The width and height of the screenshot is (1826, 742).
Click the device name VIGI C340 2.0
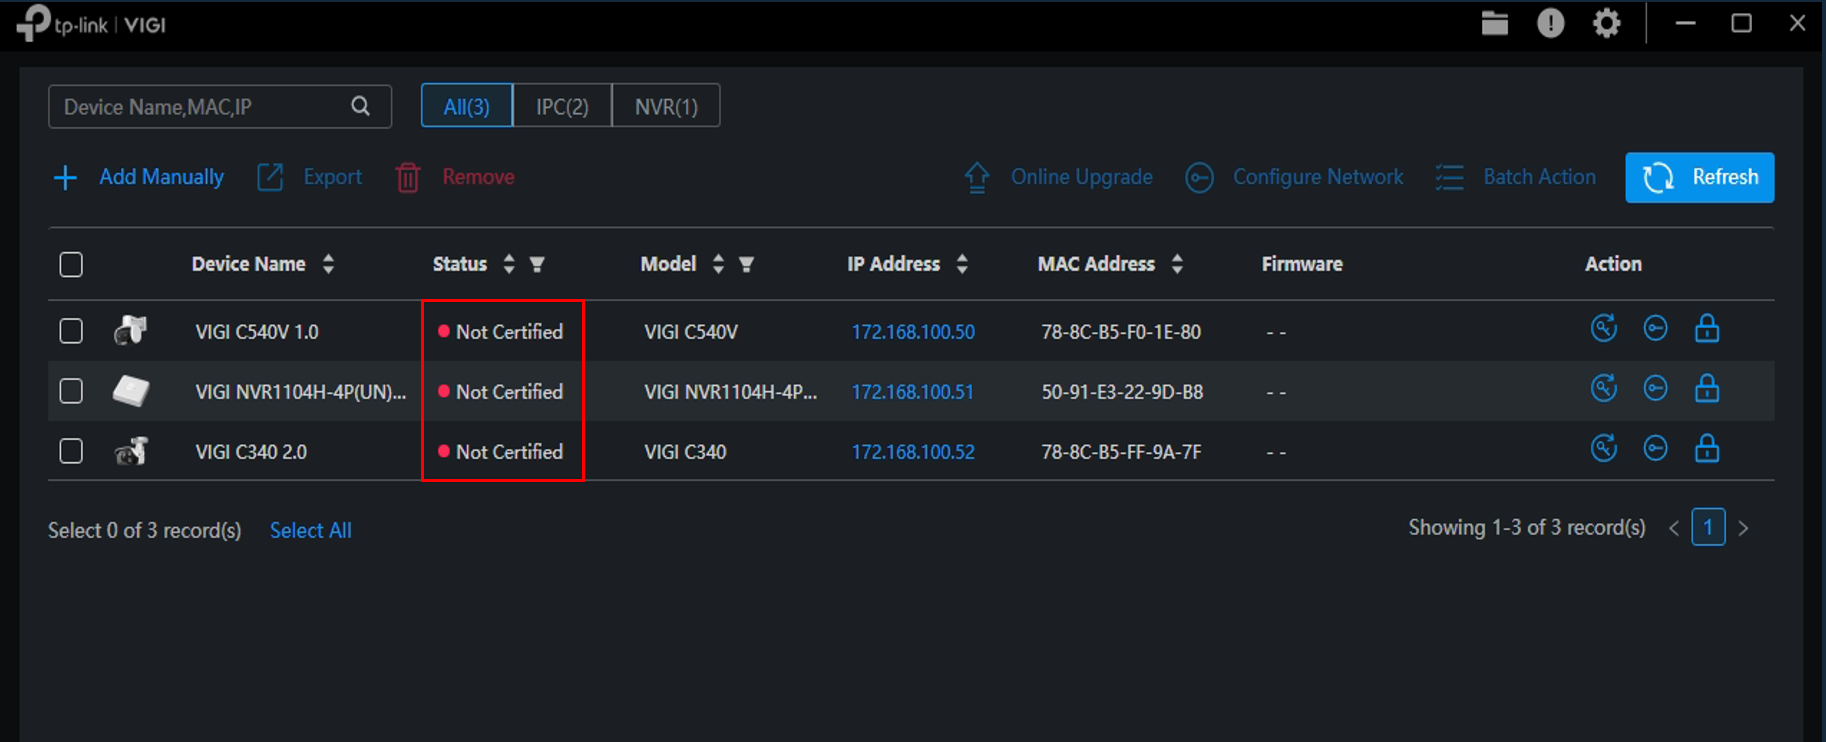pyautogui.click(x=251, y=451)
